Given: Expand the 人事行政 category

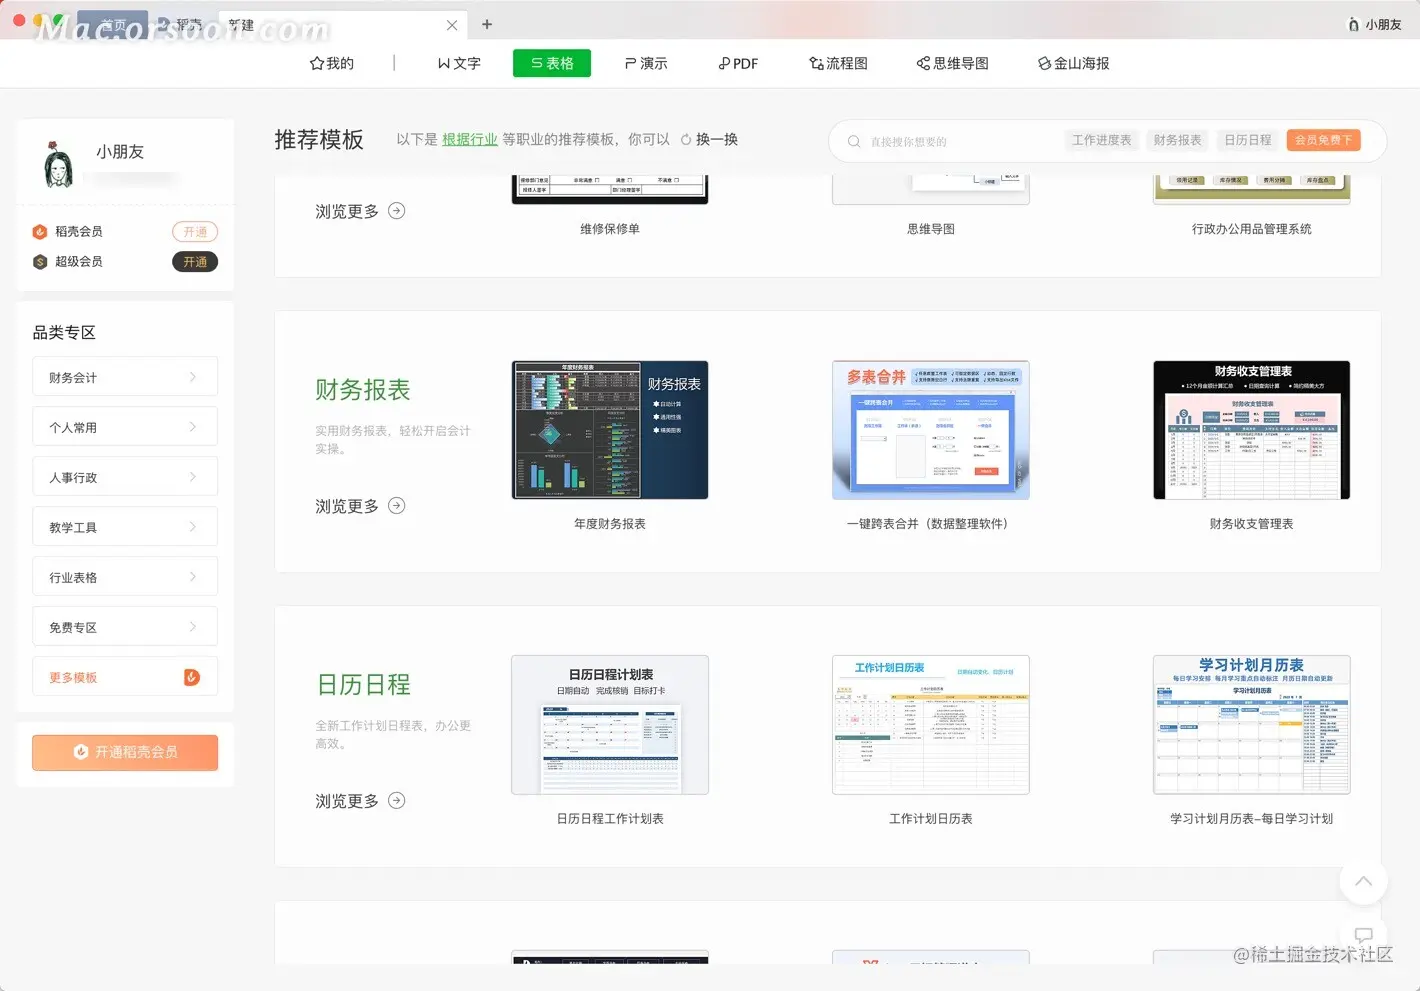Looking at the screenshot, I should pos(125,477).
